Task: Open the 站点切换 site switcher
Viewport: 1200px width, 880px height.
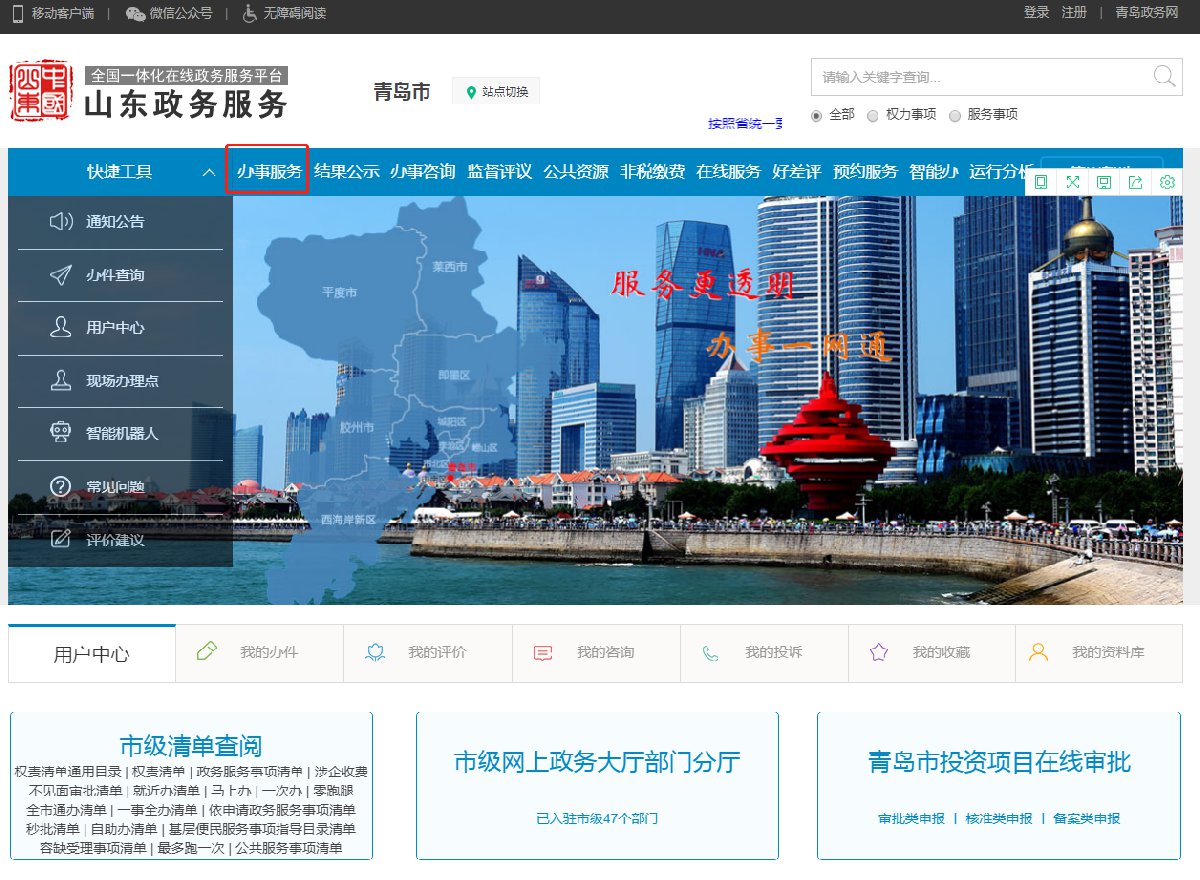Action: (496, 92)
